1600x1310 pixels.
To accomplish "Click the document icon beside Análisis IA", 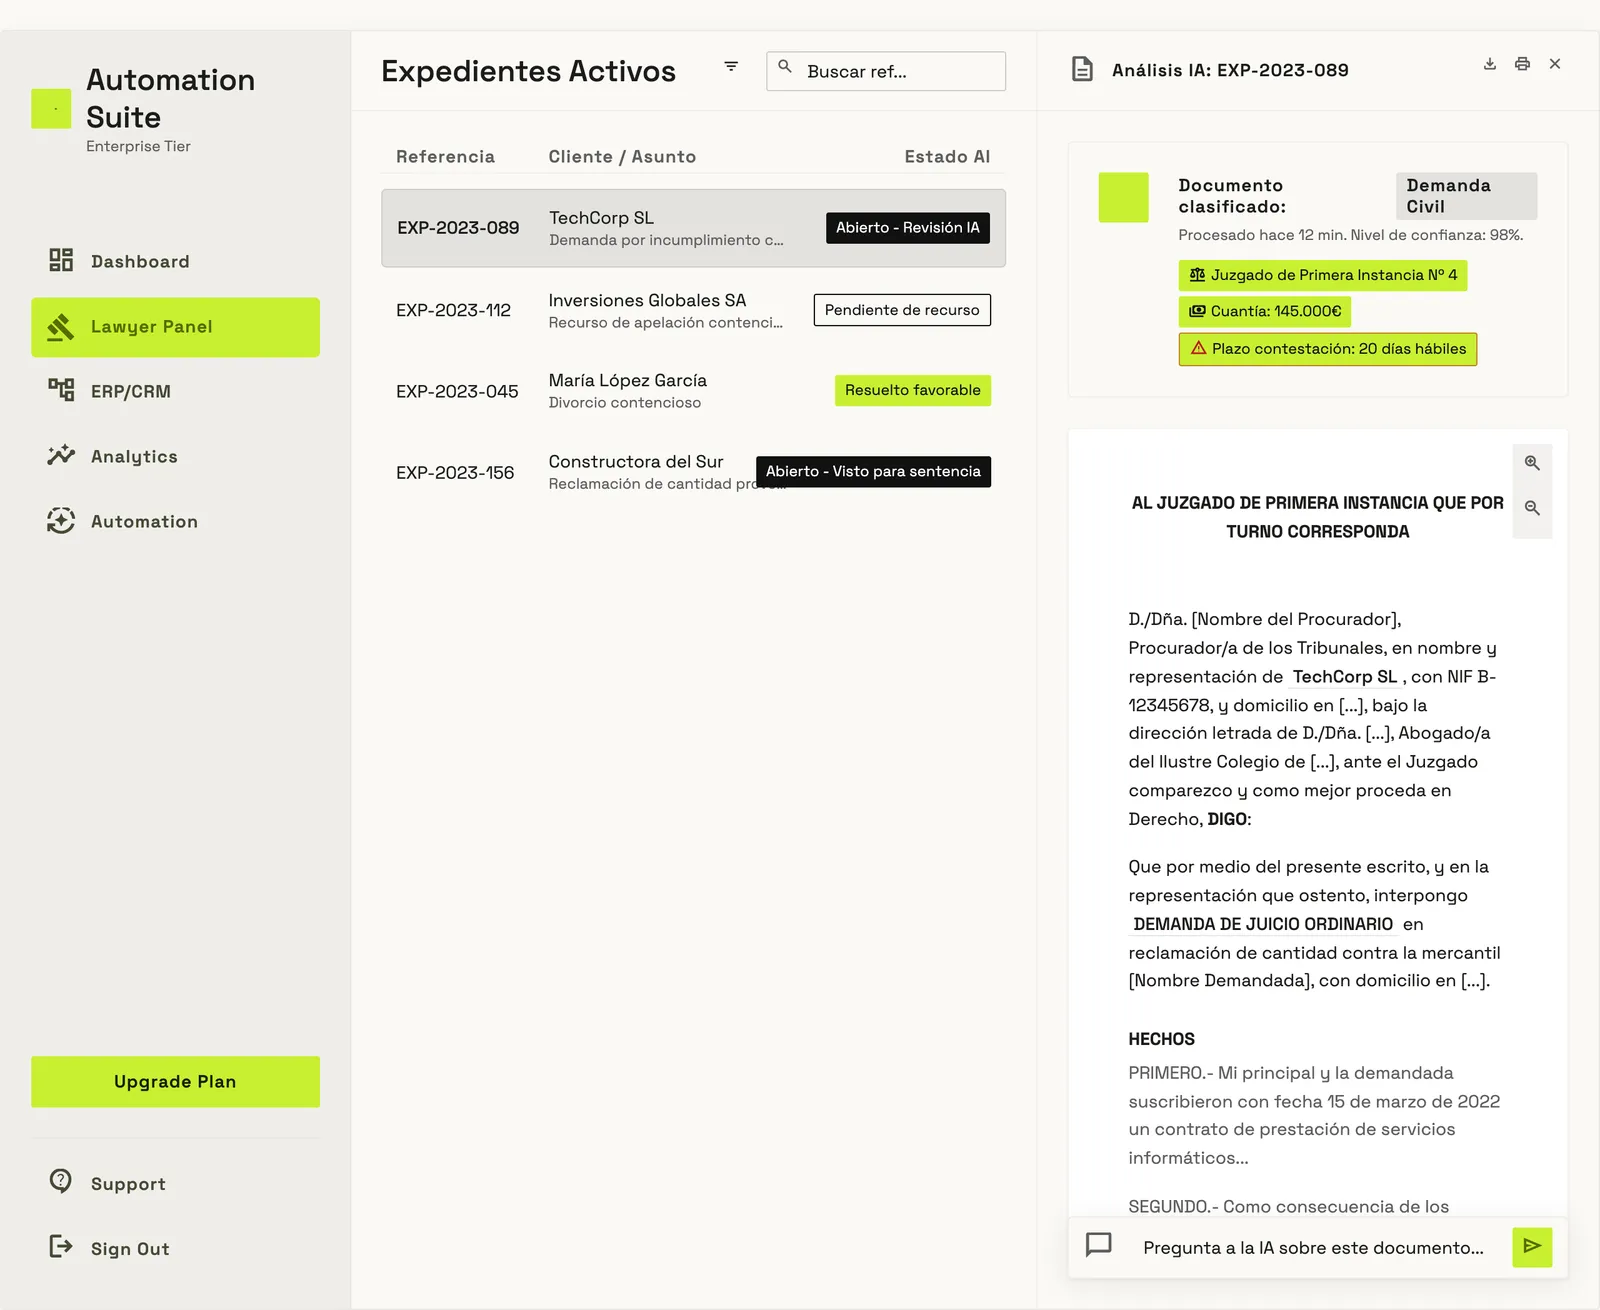I will coord(1082,69).
